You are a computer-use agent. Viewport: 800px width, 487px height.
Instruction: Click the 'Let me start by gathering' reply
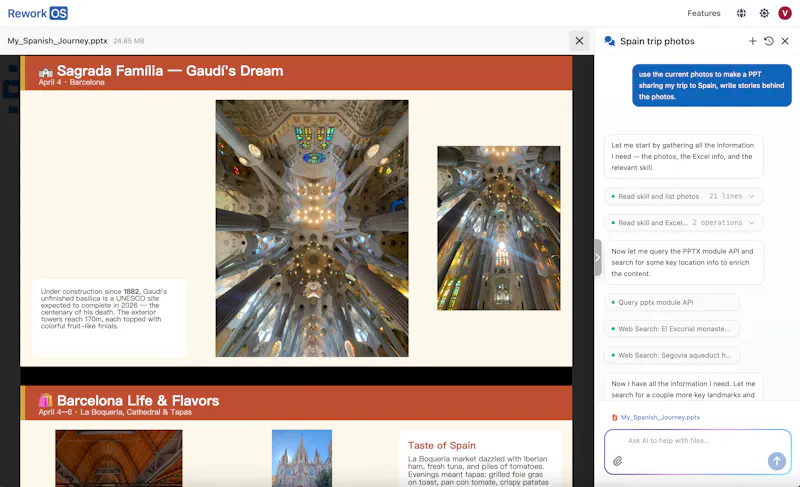[684, 157]
